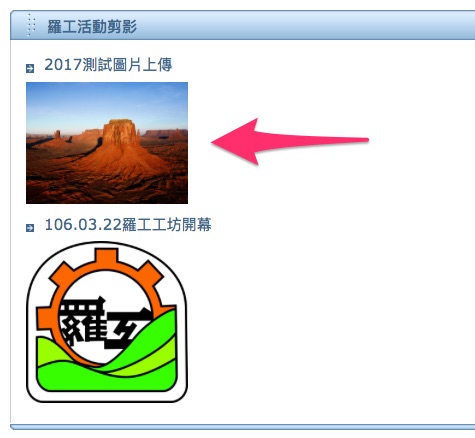475x438 pixels.
Task: Click arrow bullet icon beside 2017測試圖片上傳
Action: [x=30, y=68]
